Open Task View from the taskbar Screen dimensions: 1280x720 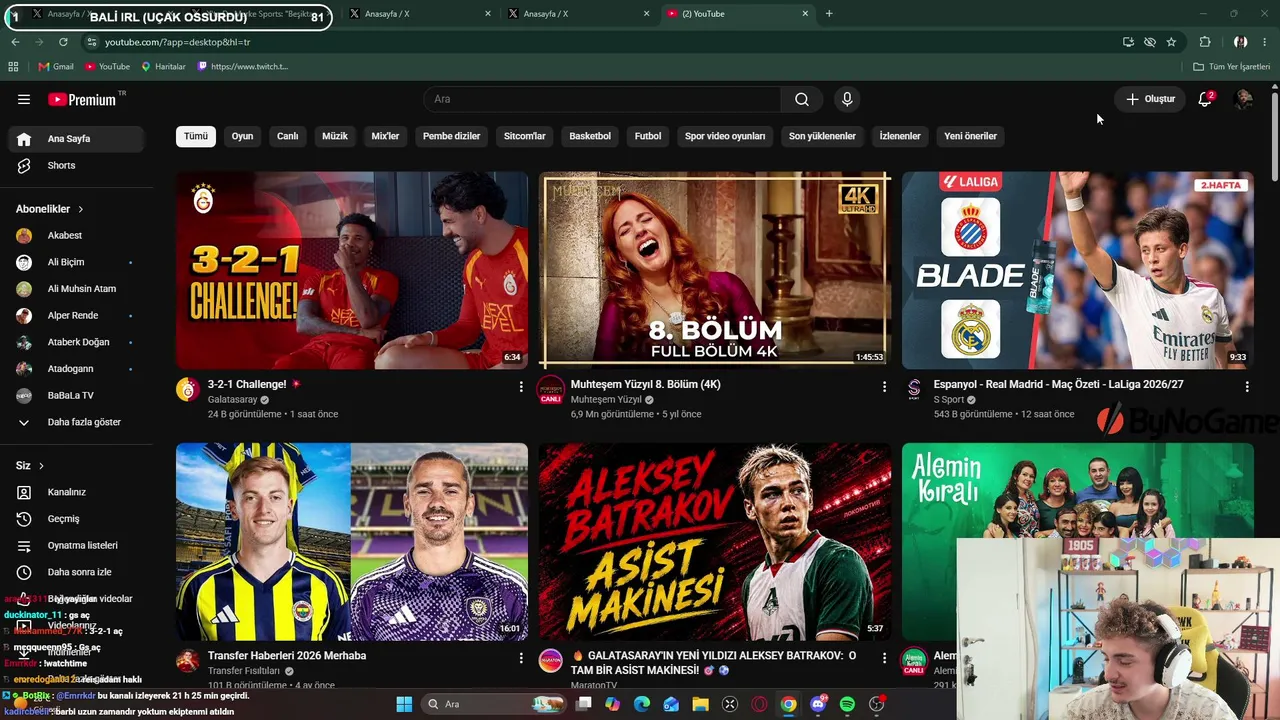click(583, 704)
